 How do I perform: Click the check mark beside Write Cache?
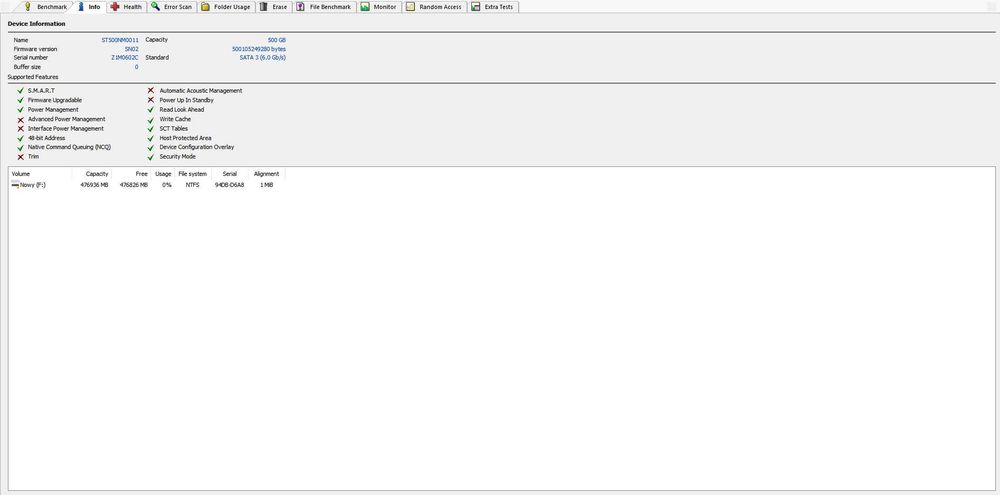[x=151, y=119]
